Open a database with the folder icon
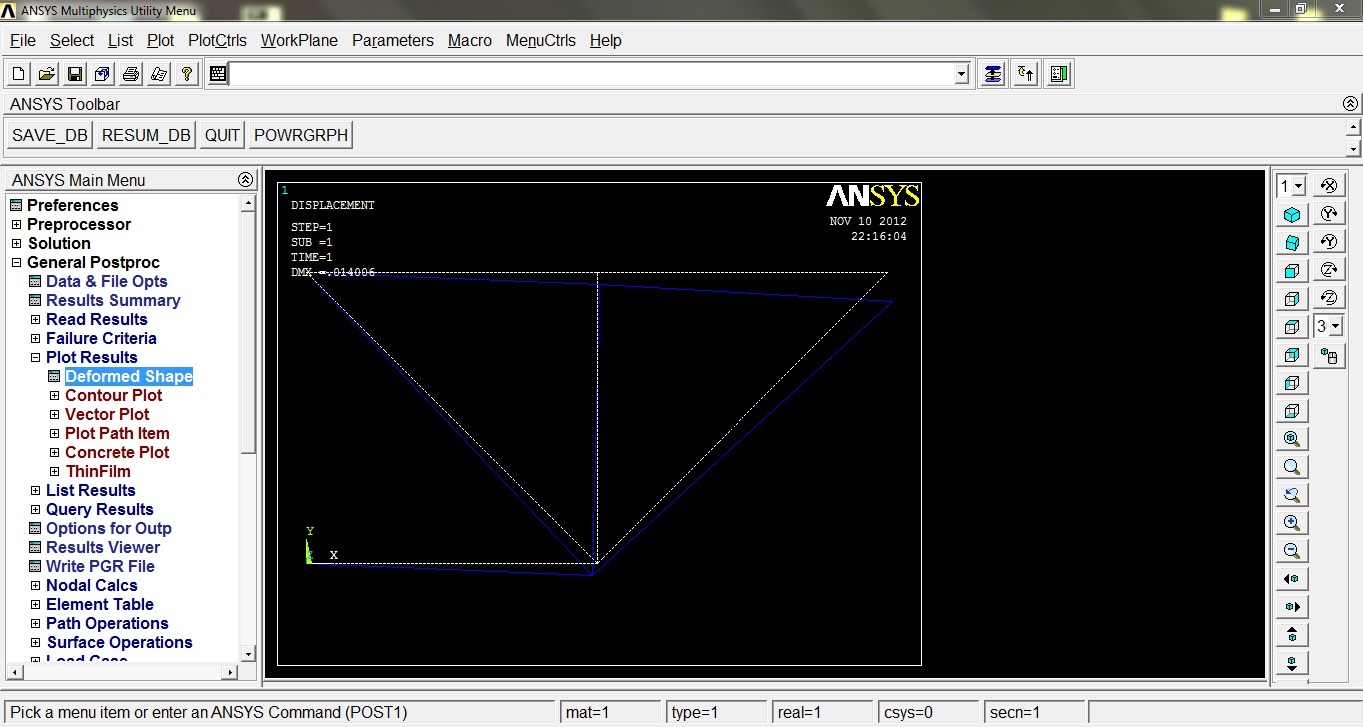1363x727 pixels. pyautogui.click(x=47, y=74)
